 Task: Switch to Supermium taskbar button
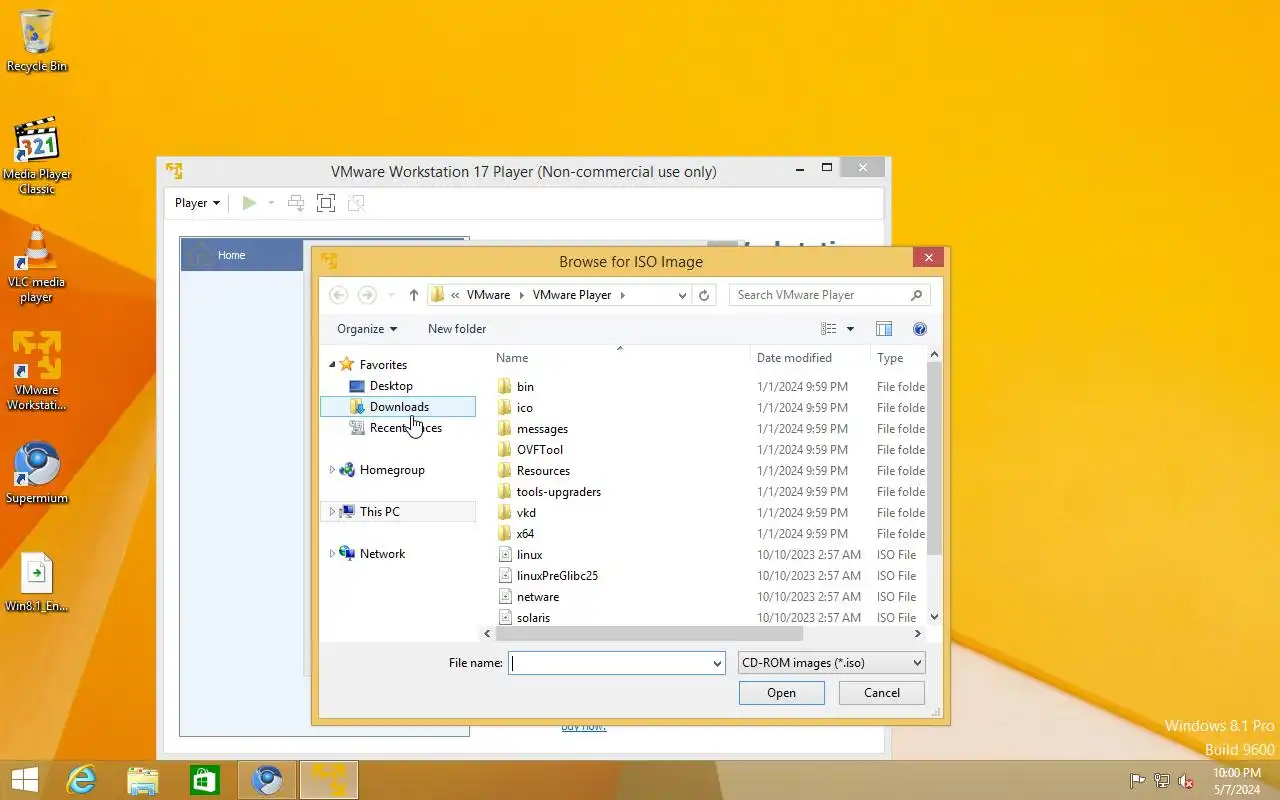(266, 780)
